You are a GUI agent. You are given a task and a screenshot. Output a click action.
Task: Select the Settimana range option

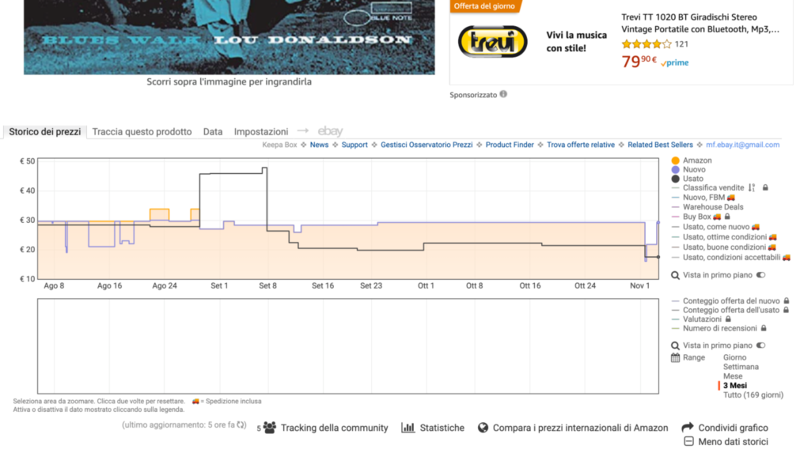pos(743,366)
